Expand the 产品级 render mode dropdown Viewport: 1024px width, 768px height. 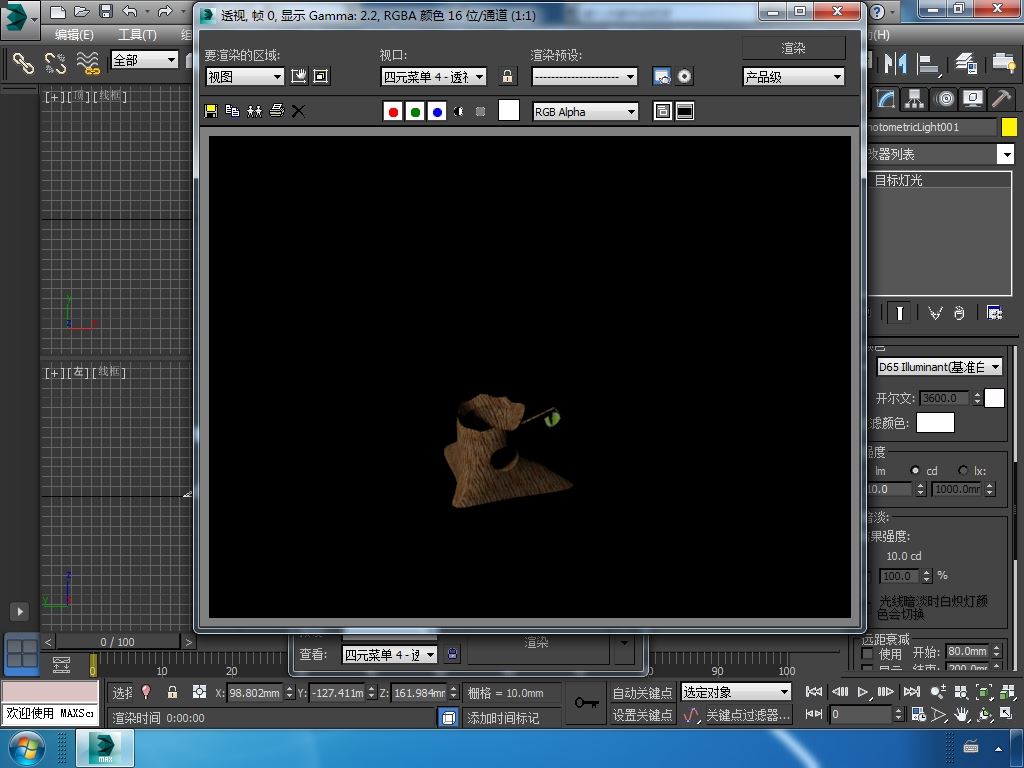point(793,77)
